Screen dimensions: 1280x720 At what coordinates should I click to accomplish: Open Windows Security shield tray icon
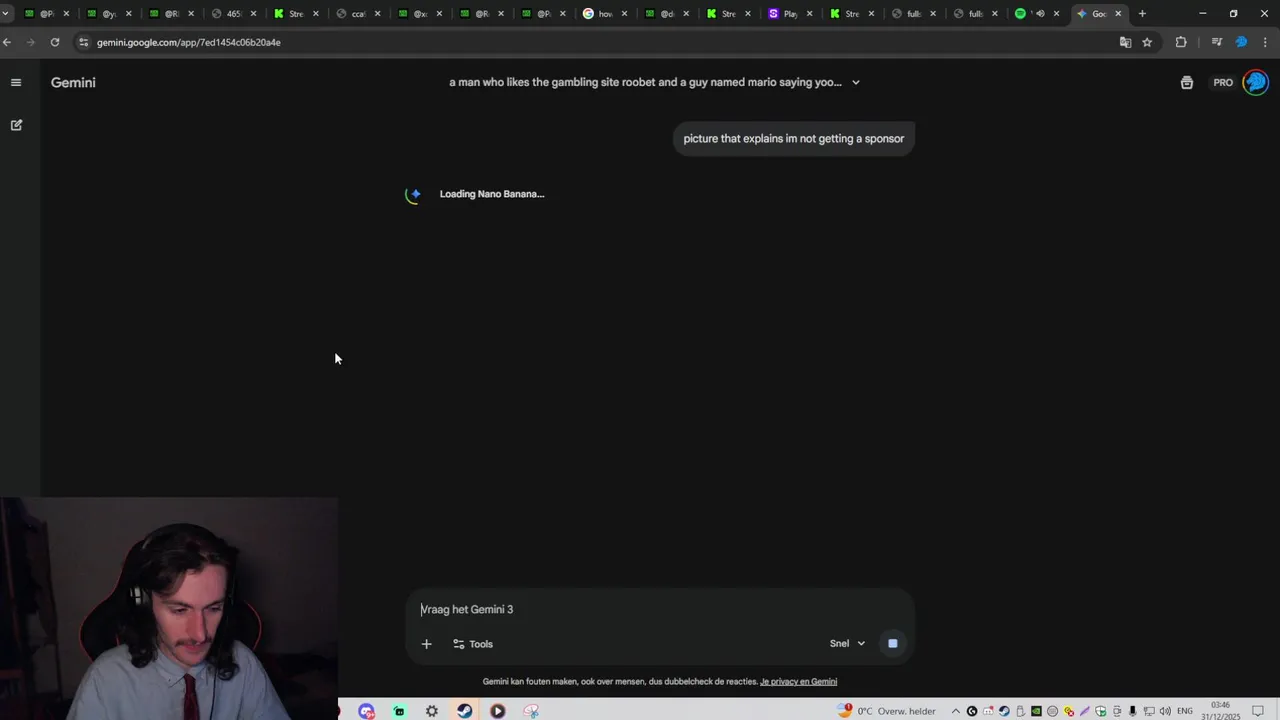1101,711
